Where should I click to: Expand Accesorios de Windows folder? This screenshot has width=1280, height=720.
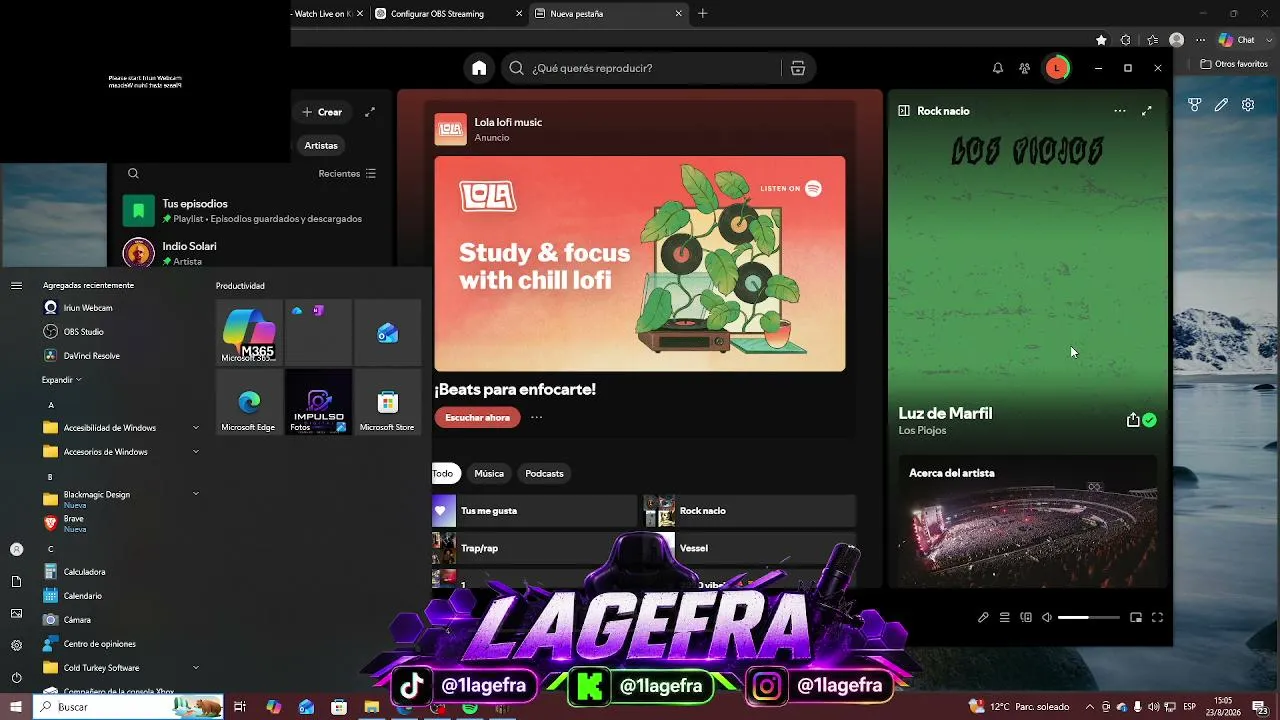121,452
